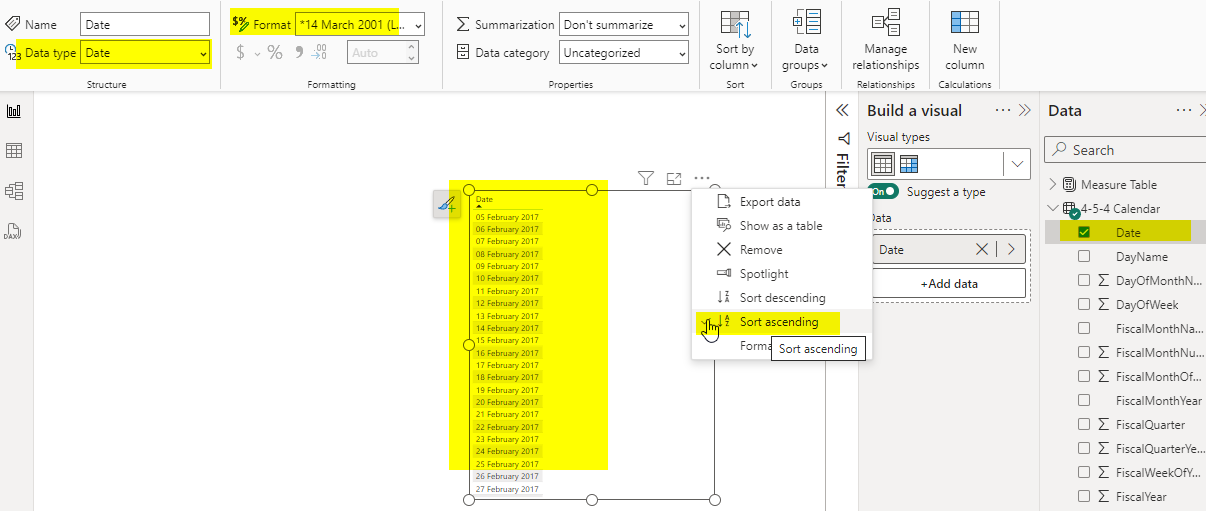Click the FiscalMonthOf... field name
The image size is (1206, 511).
click(x=1158, y=376)
